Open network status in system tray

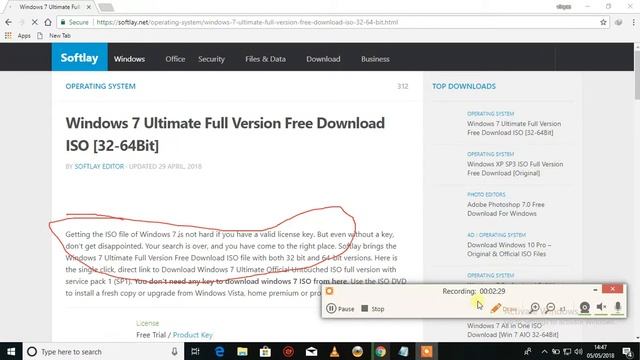click(x=567, y=351)
